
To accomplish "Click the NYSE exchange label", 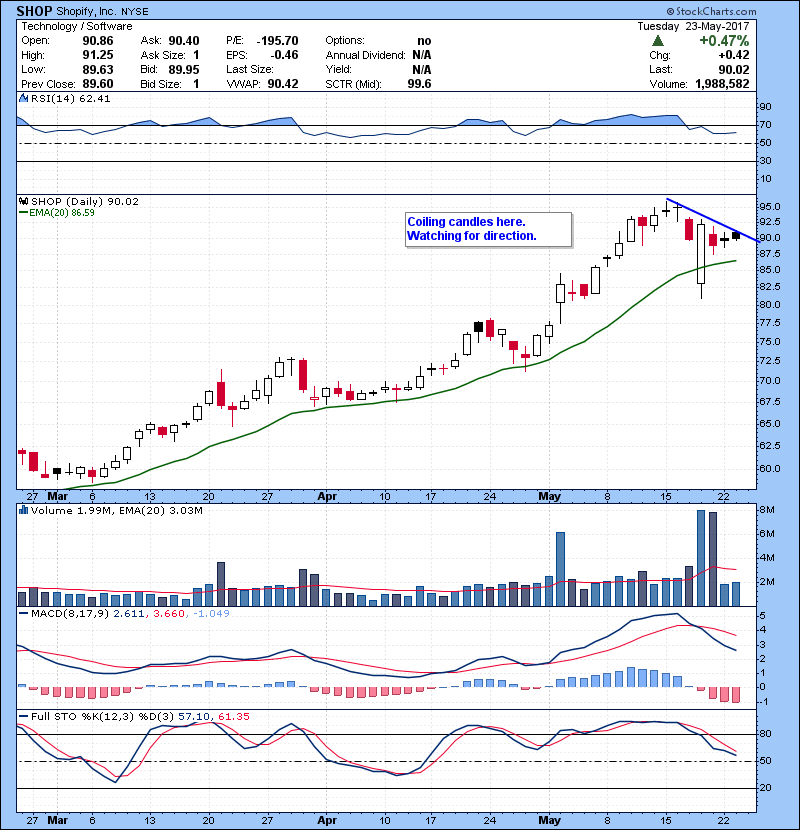I will (135, 12).
